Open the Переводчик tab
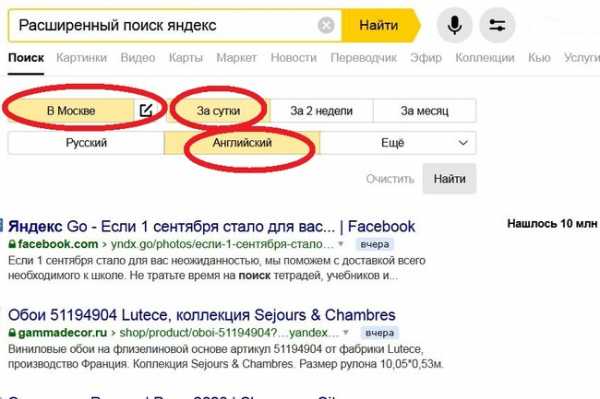Image resolution: width=600 pixels, height=399 pixels. click(x=364, y=58)
